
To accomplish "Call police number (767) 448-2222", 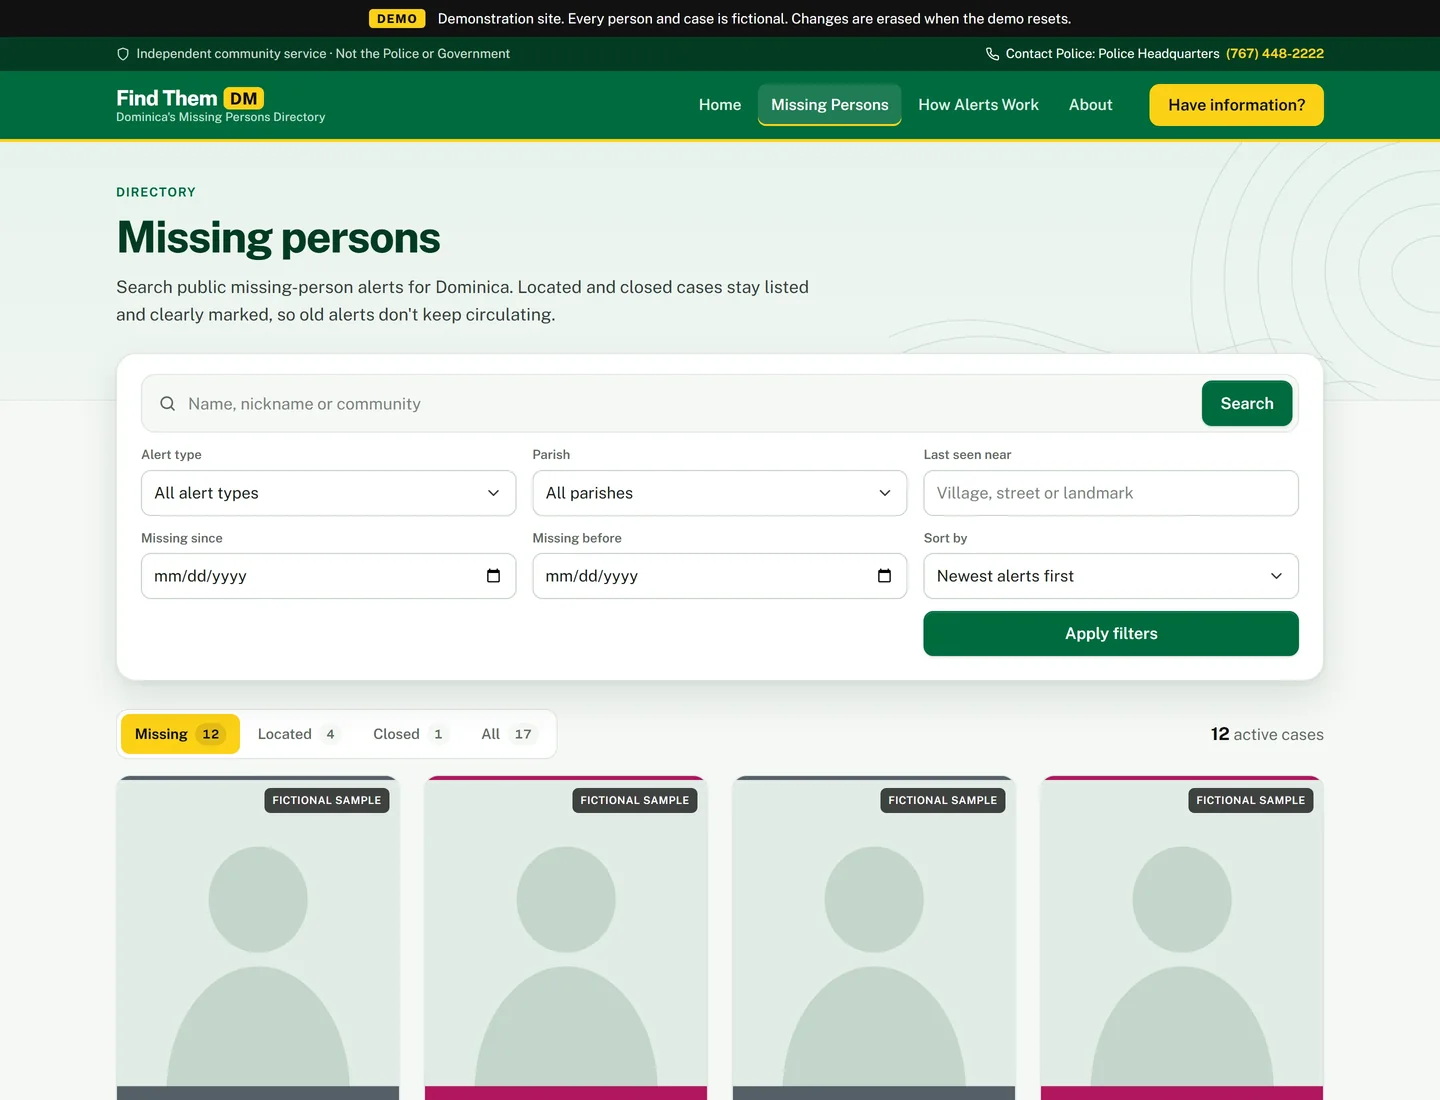I will [x=1275, y=54].
